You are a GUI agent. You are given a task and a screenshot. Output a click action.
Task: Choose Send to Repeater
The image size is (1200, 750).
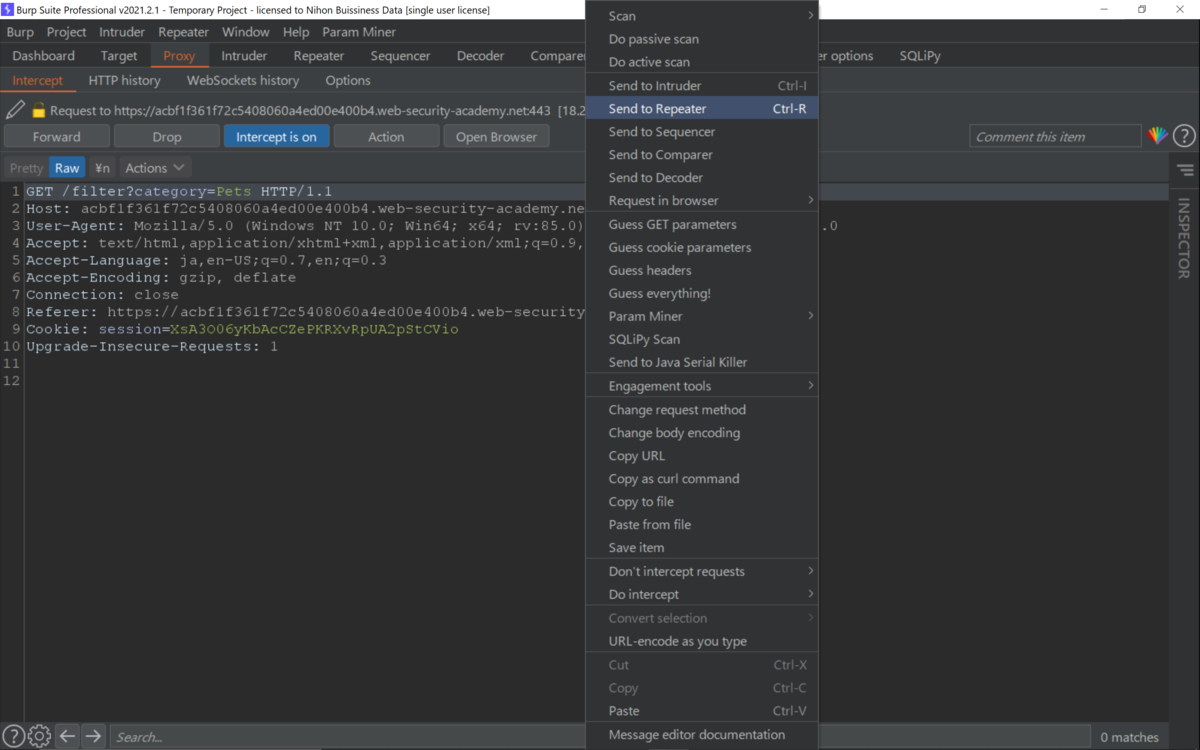click(702, 108)
